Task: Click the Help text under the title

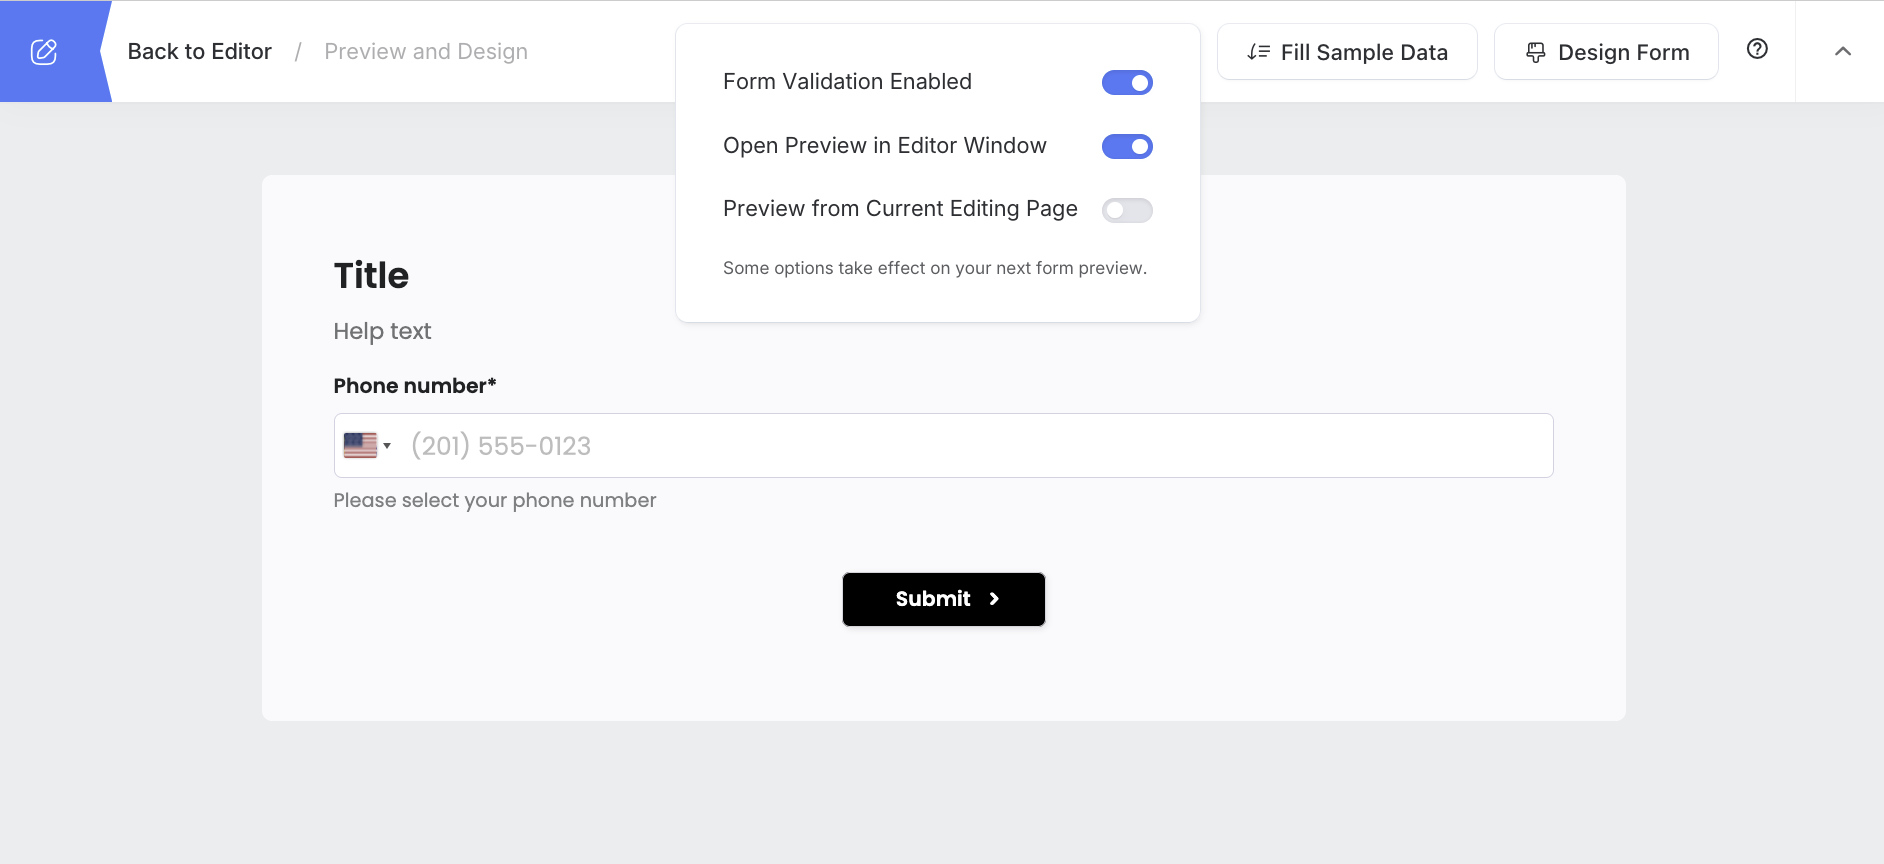Action: (x=382, y=331)
